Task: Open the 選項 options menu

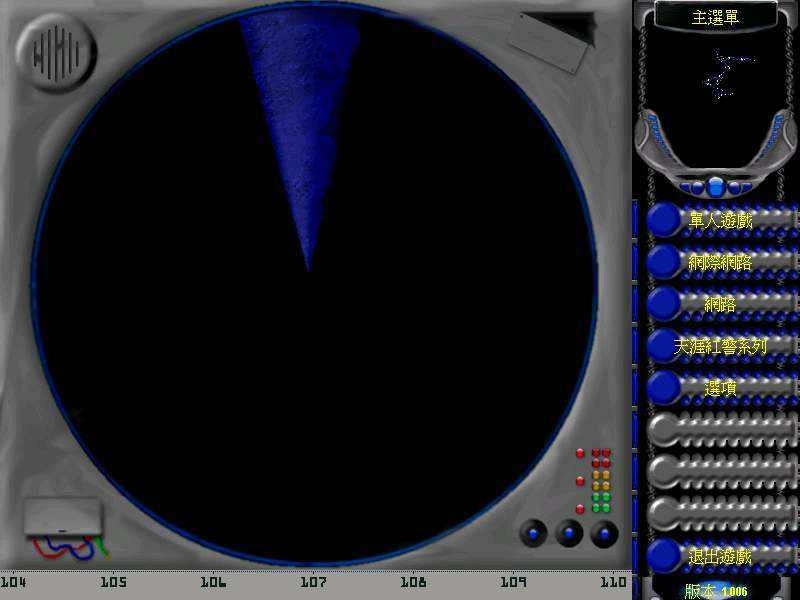Action: coord(720,388)
